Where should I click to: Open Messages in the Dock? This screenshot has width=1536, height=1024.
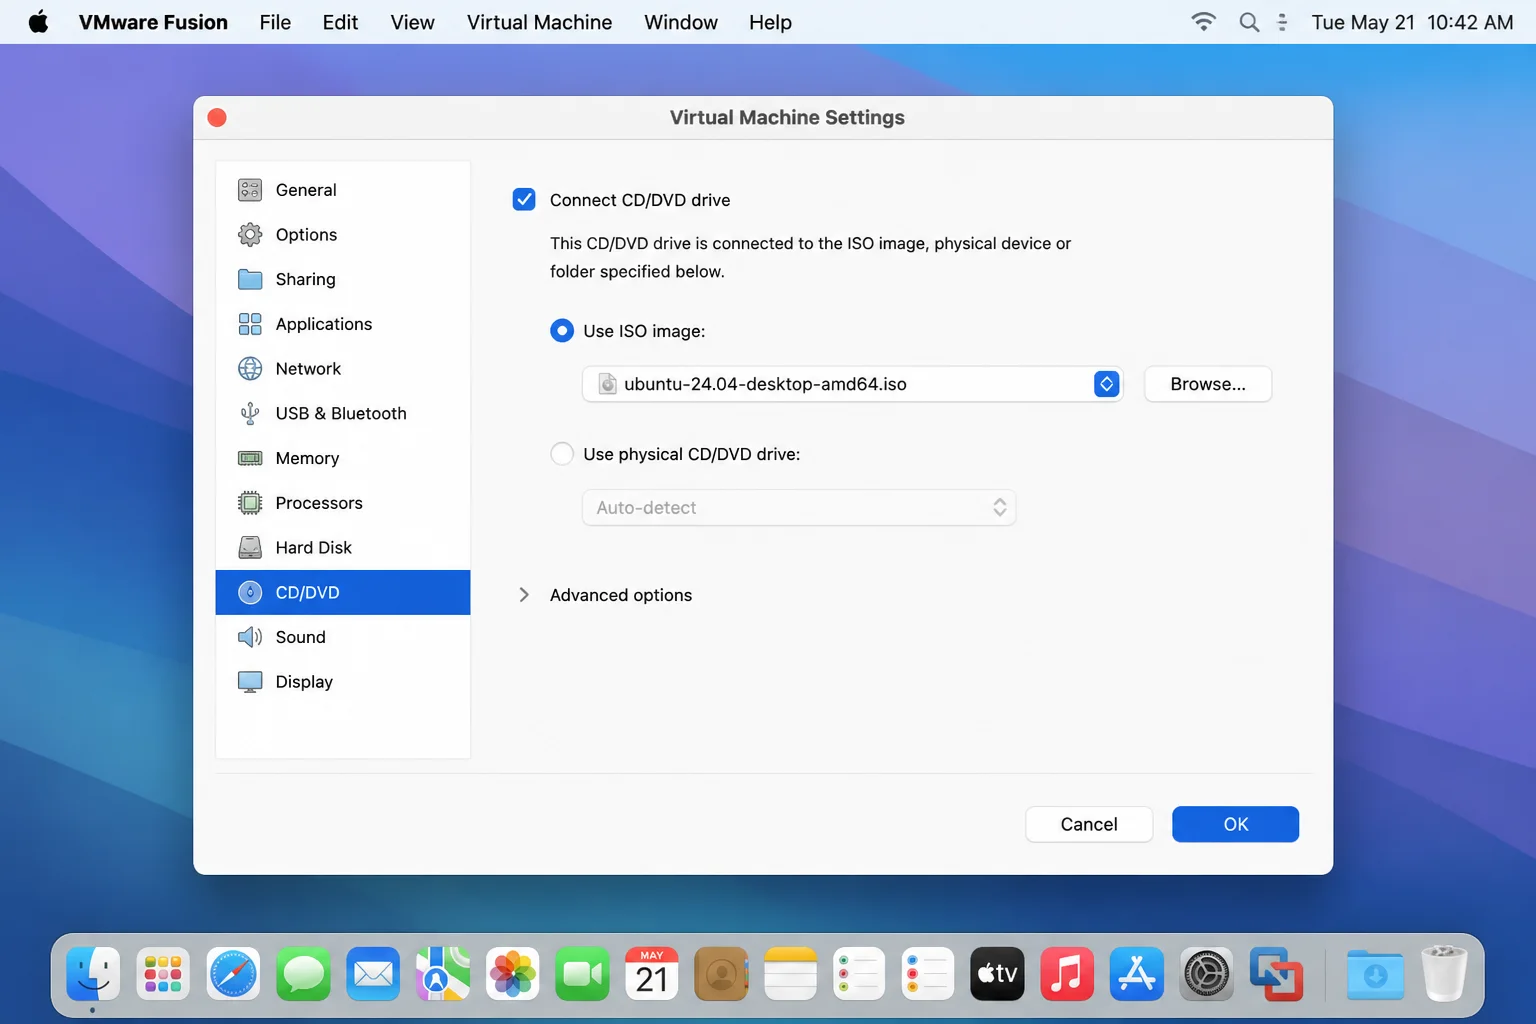click(303, 974)
